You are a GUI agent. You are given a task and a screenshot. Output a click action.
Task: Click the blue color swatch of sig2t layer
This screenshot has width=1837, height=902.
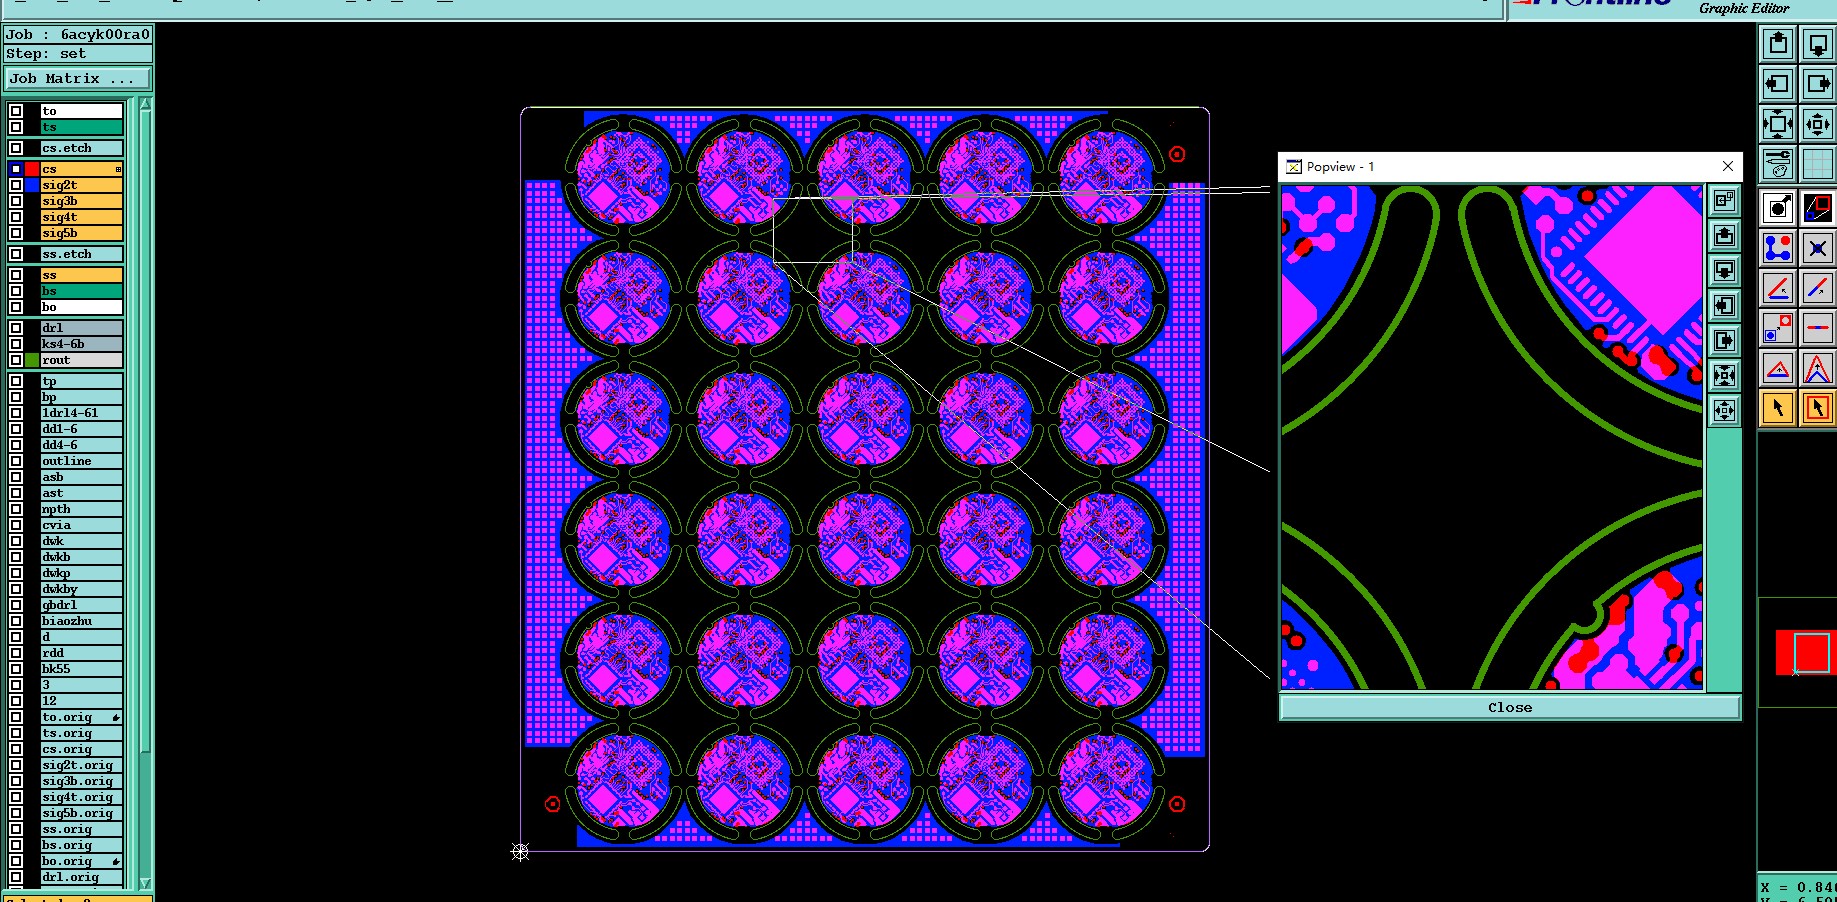[32, 185]
